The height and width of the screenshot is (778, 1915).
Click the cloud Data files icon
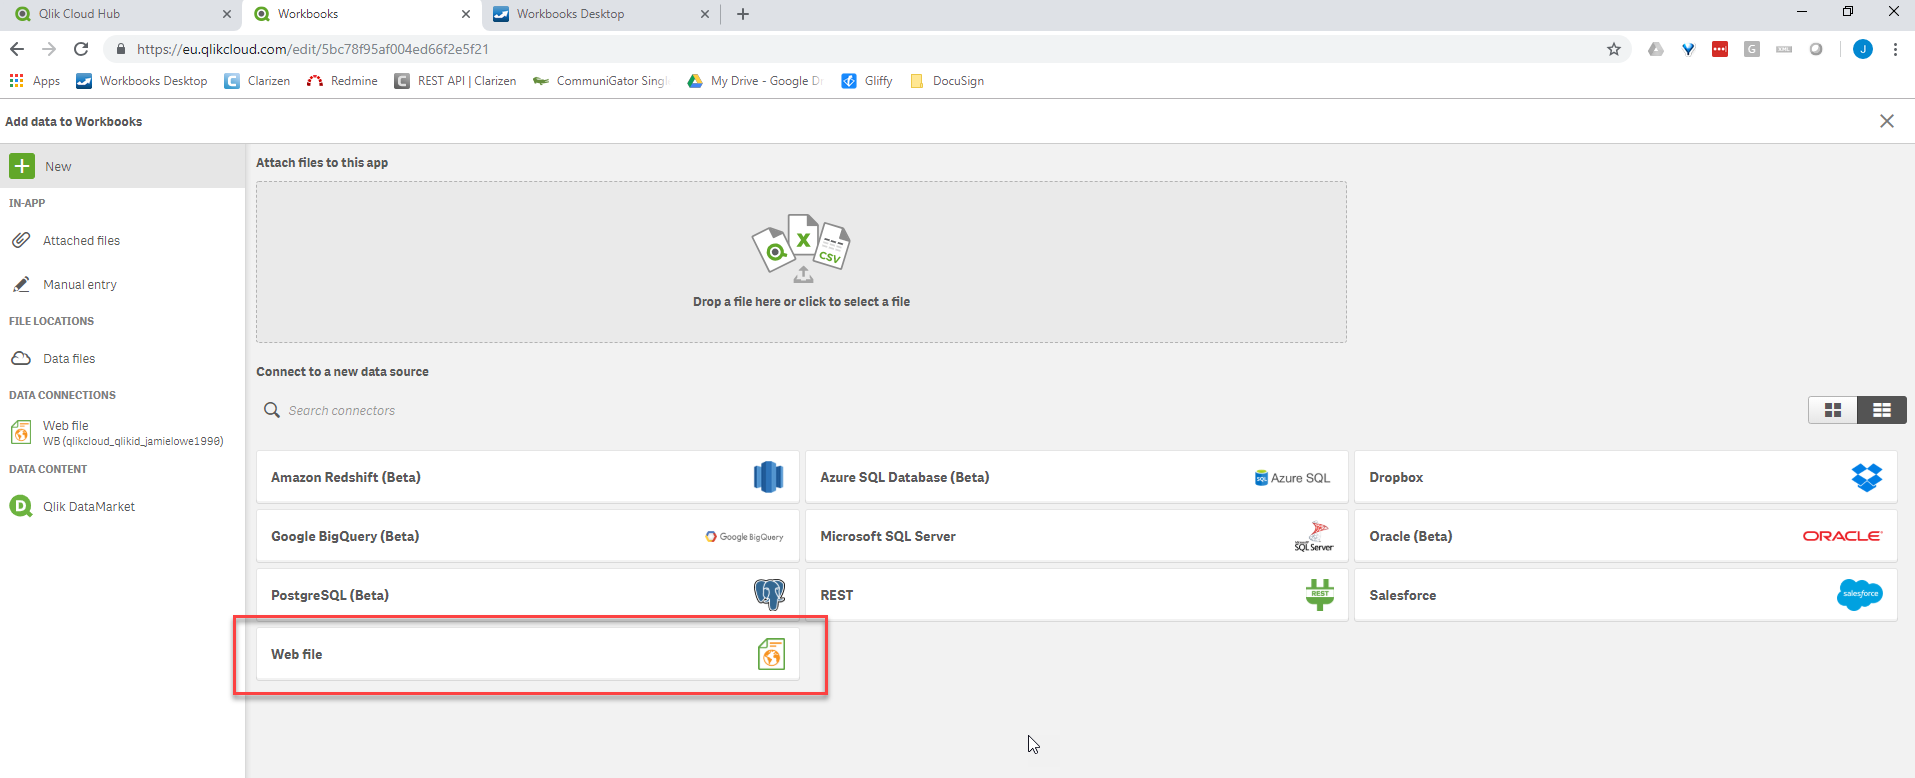[x=21, y=359]
